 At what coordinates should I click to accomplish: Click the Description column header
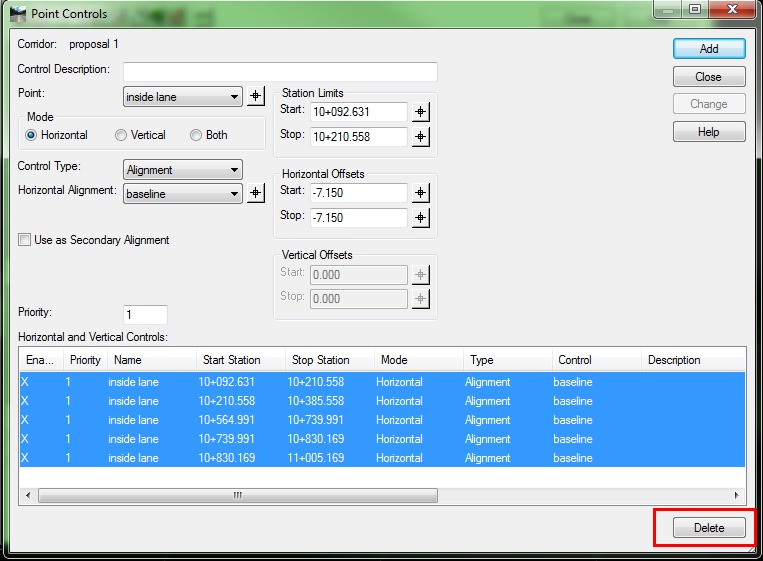tap(693, 360)
